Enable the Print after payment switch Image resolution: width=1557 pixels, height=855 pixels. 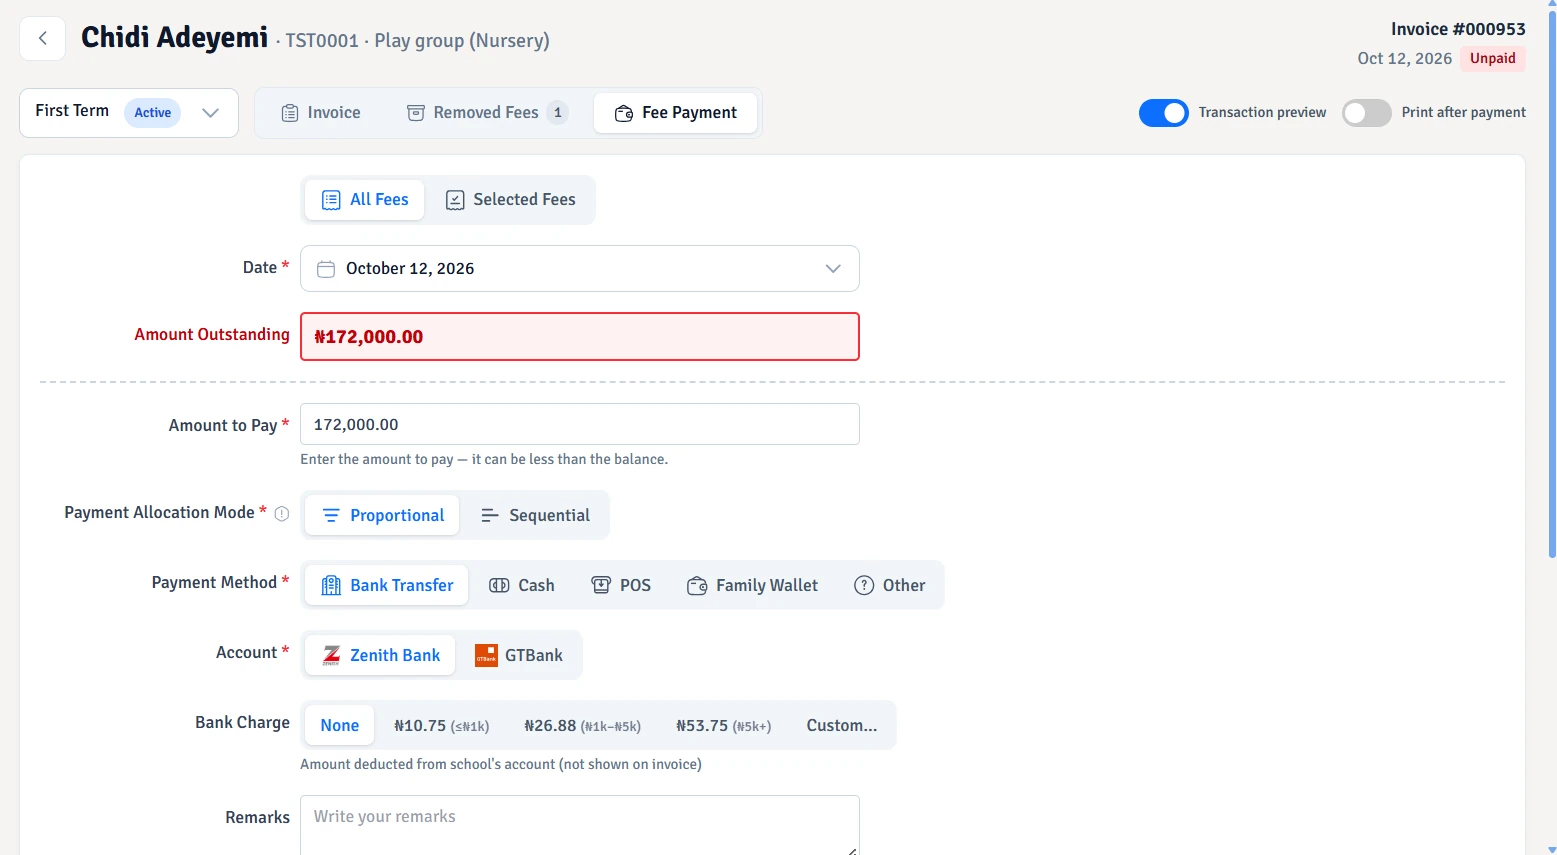[x=1367, y=113]
